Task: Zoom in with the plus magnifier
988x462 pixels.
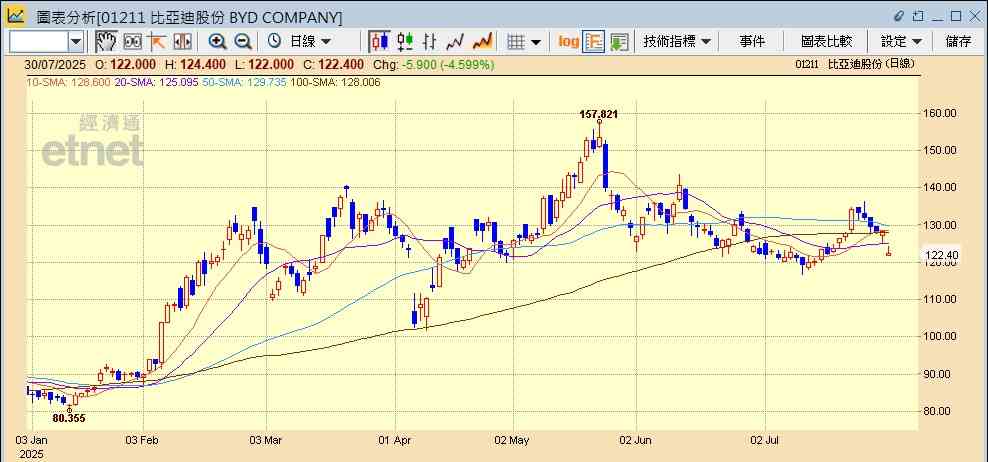Action: click(217, 42)
